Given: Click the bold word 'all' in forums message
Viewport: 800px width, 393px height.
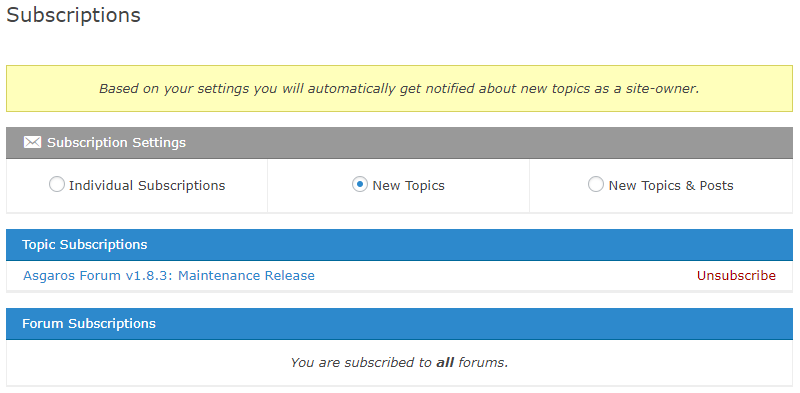Looking at the screenshot, I should 445,363.
